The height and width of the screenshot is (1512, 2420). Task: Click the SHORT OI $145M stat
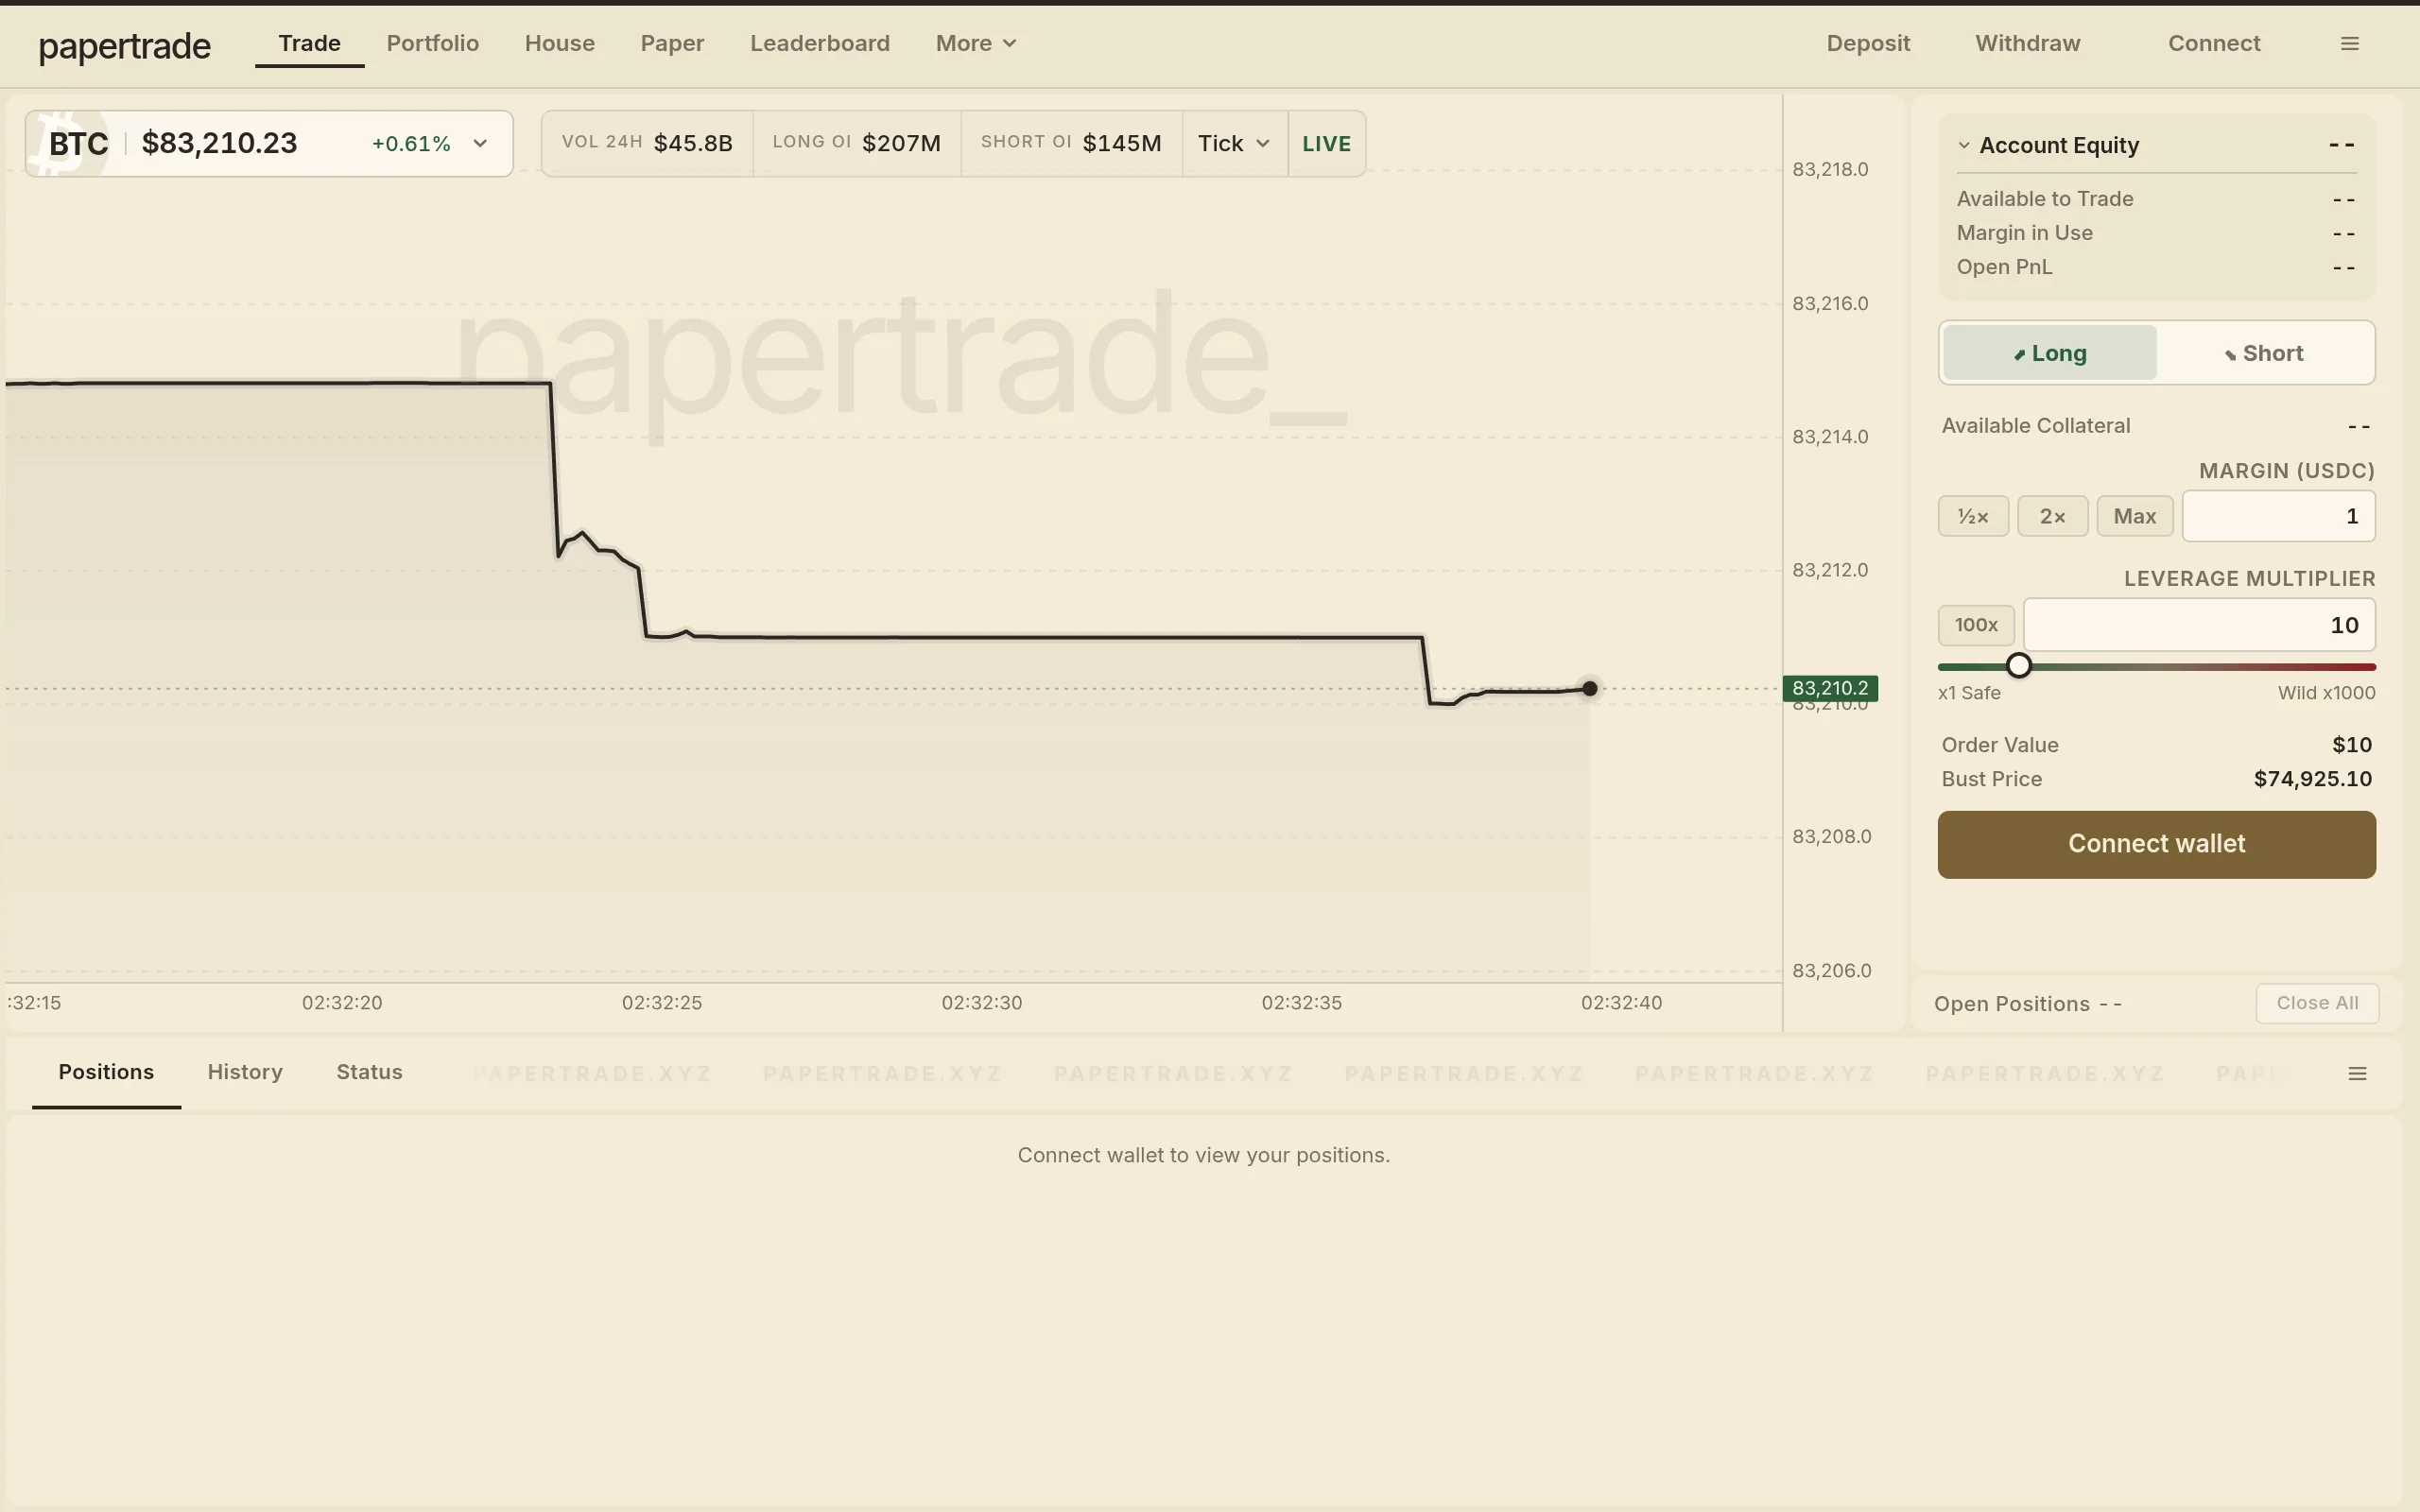tap(1071, 143)
